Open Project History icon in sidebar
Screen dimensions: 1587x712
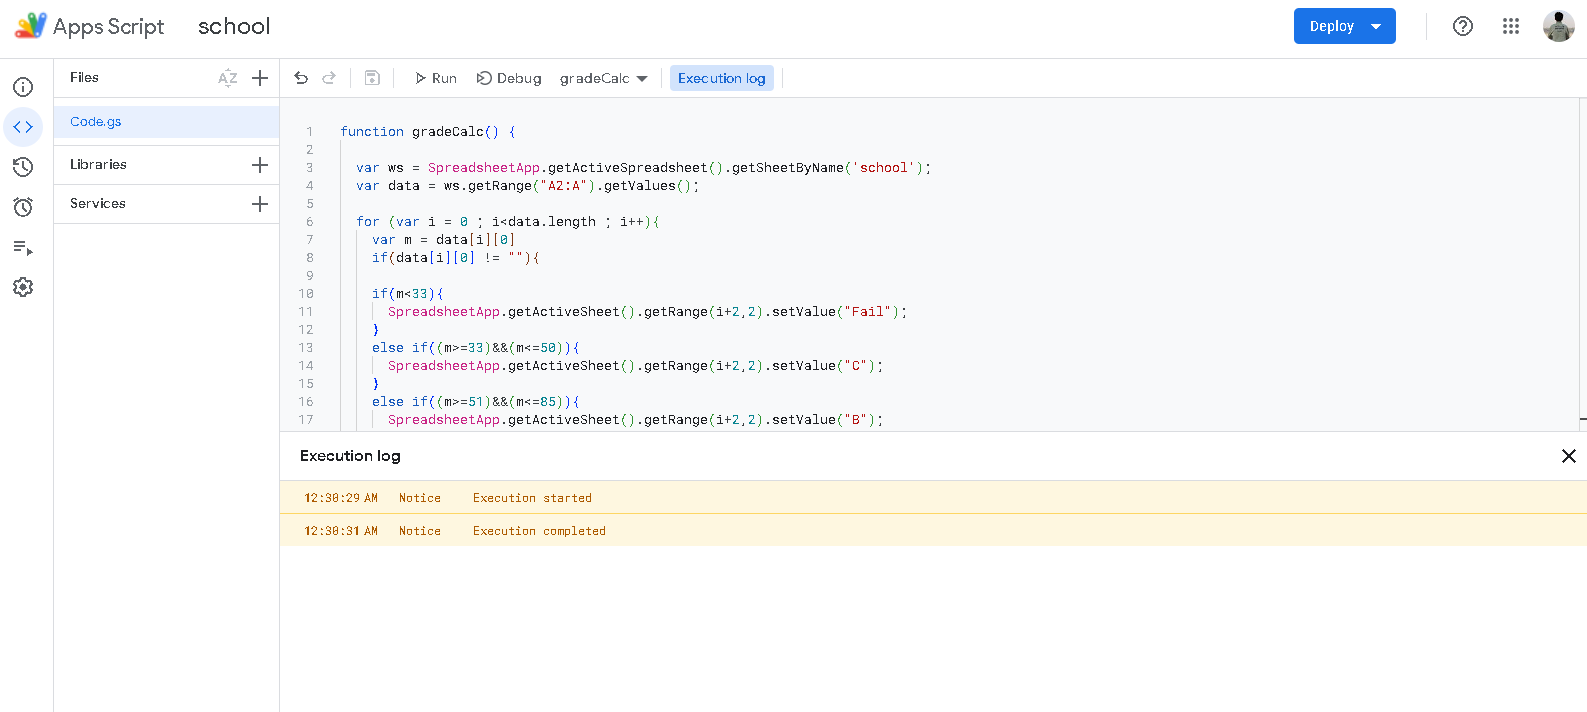coord(23,167)
